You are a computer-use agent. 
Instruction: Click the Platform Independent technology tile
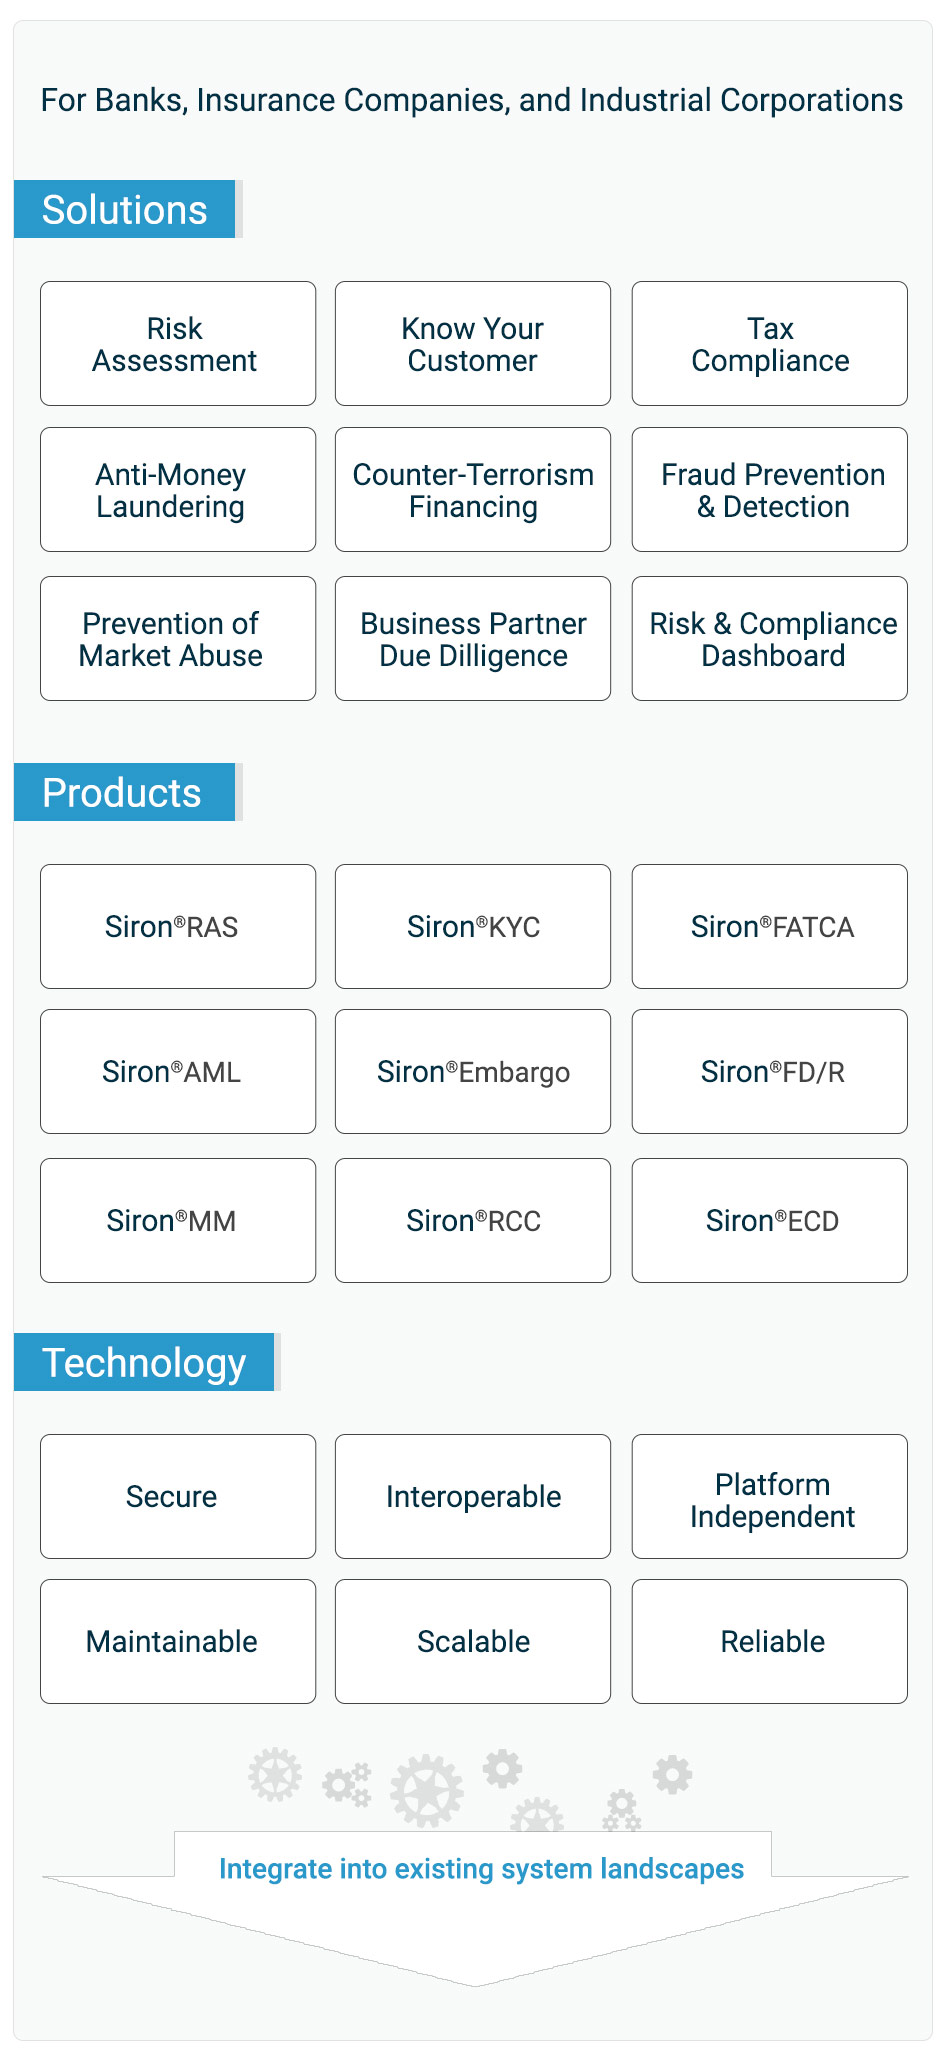point(770,1496)
